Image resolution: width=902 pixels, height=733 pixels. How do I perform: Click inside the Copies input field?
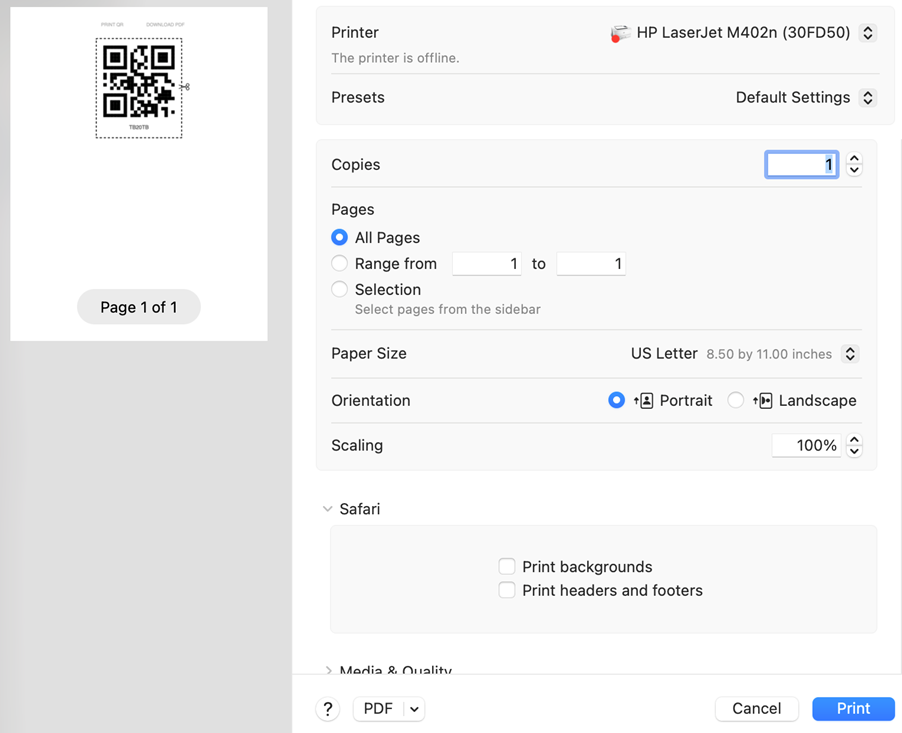pos(800,164)
